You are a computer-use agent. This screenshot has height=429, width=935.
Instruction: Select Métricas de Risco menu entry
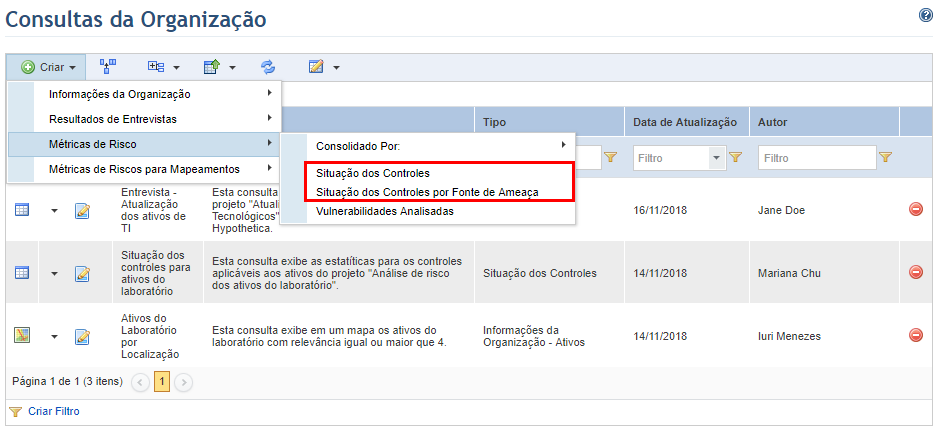pos(144,144)
